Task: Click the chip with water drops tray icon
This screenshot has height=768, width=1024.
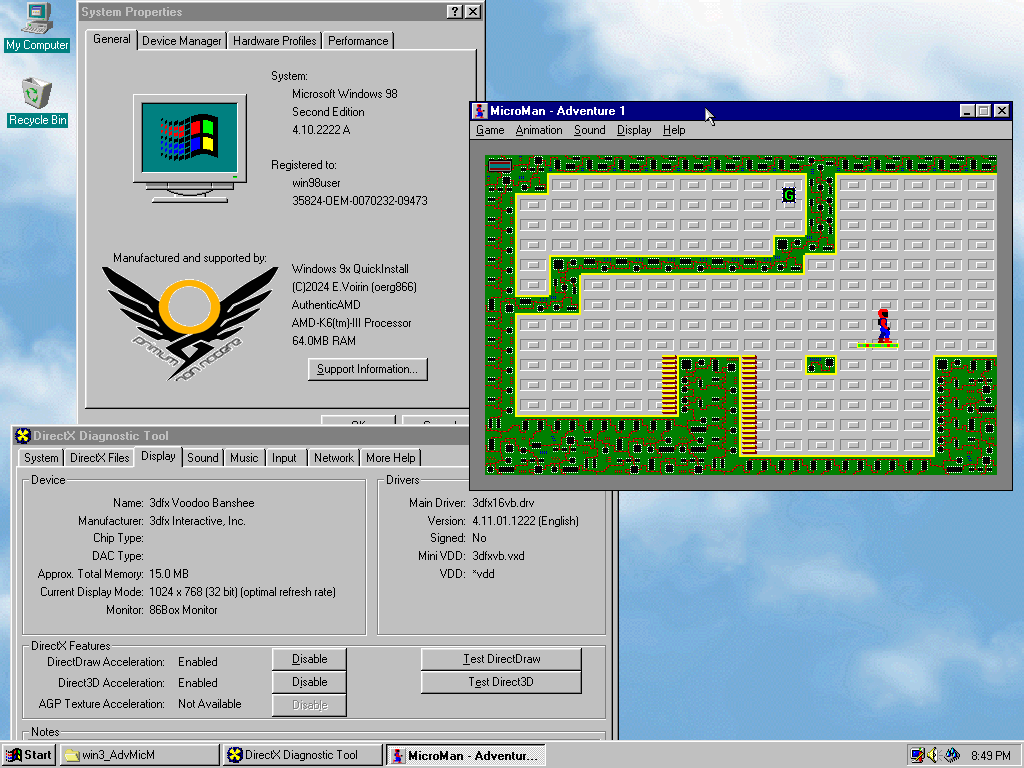Action: click(952, 755)
